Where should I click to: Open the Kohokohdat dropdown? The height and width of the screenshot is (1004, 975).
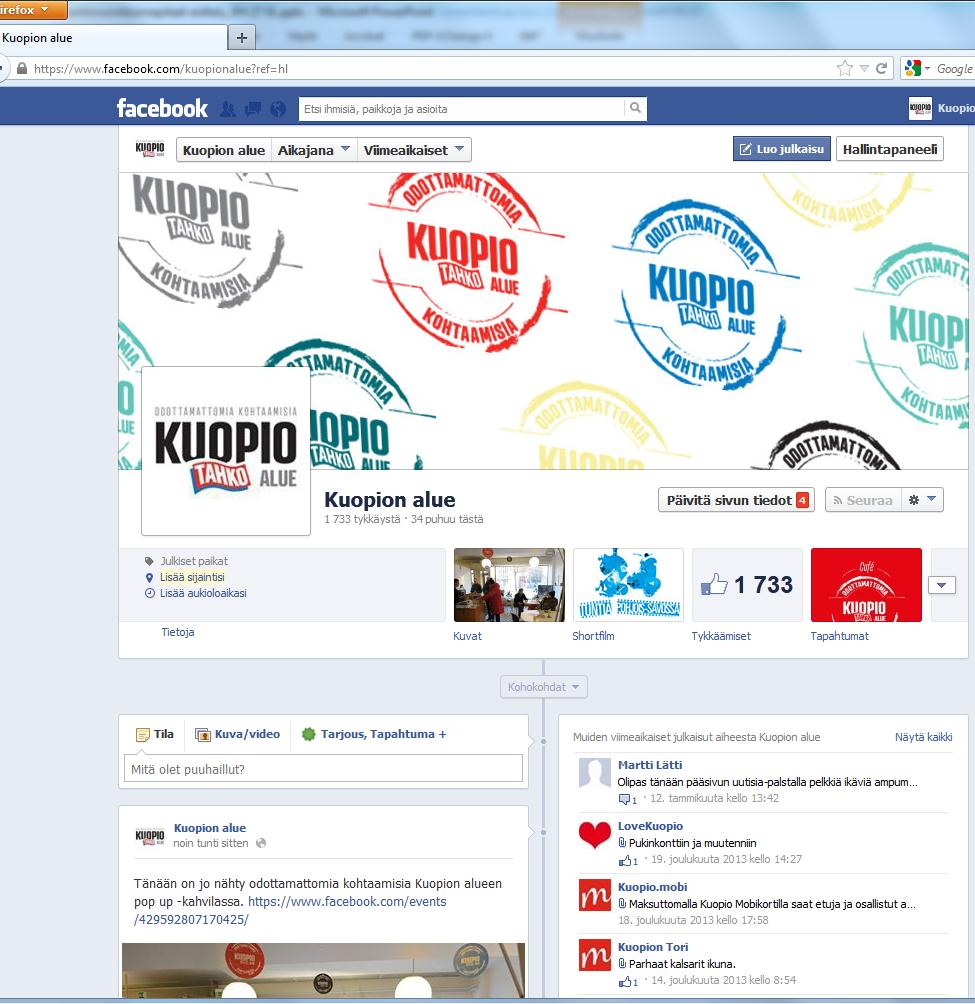544,687
